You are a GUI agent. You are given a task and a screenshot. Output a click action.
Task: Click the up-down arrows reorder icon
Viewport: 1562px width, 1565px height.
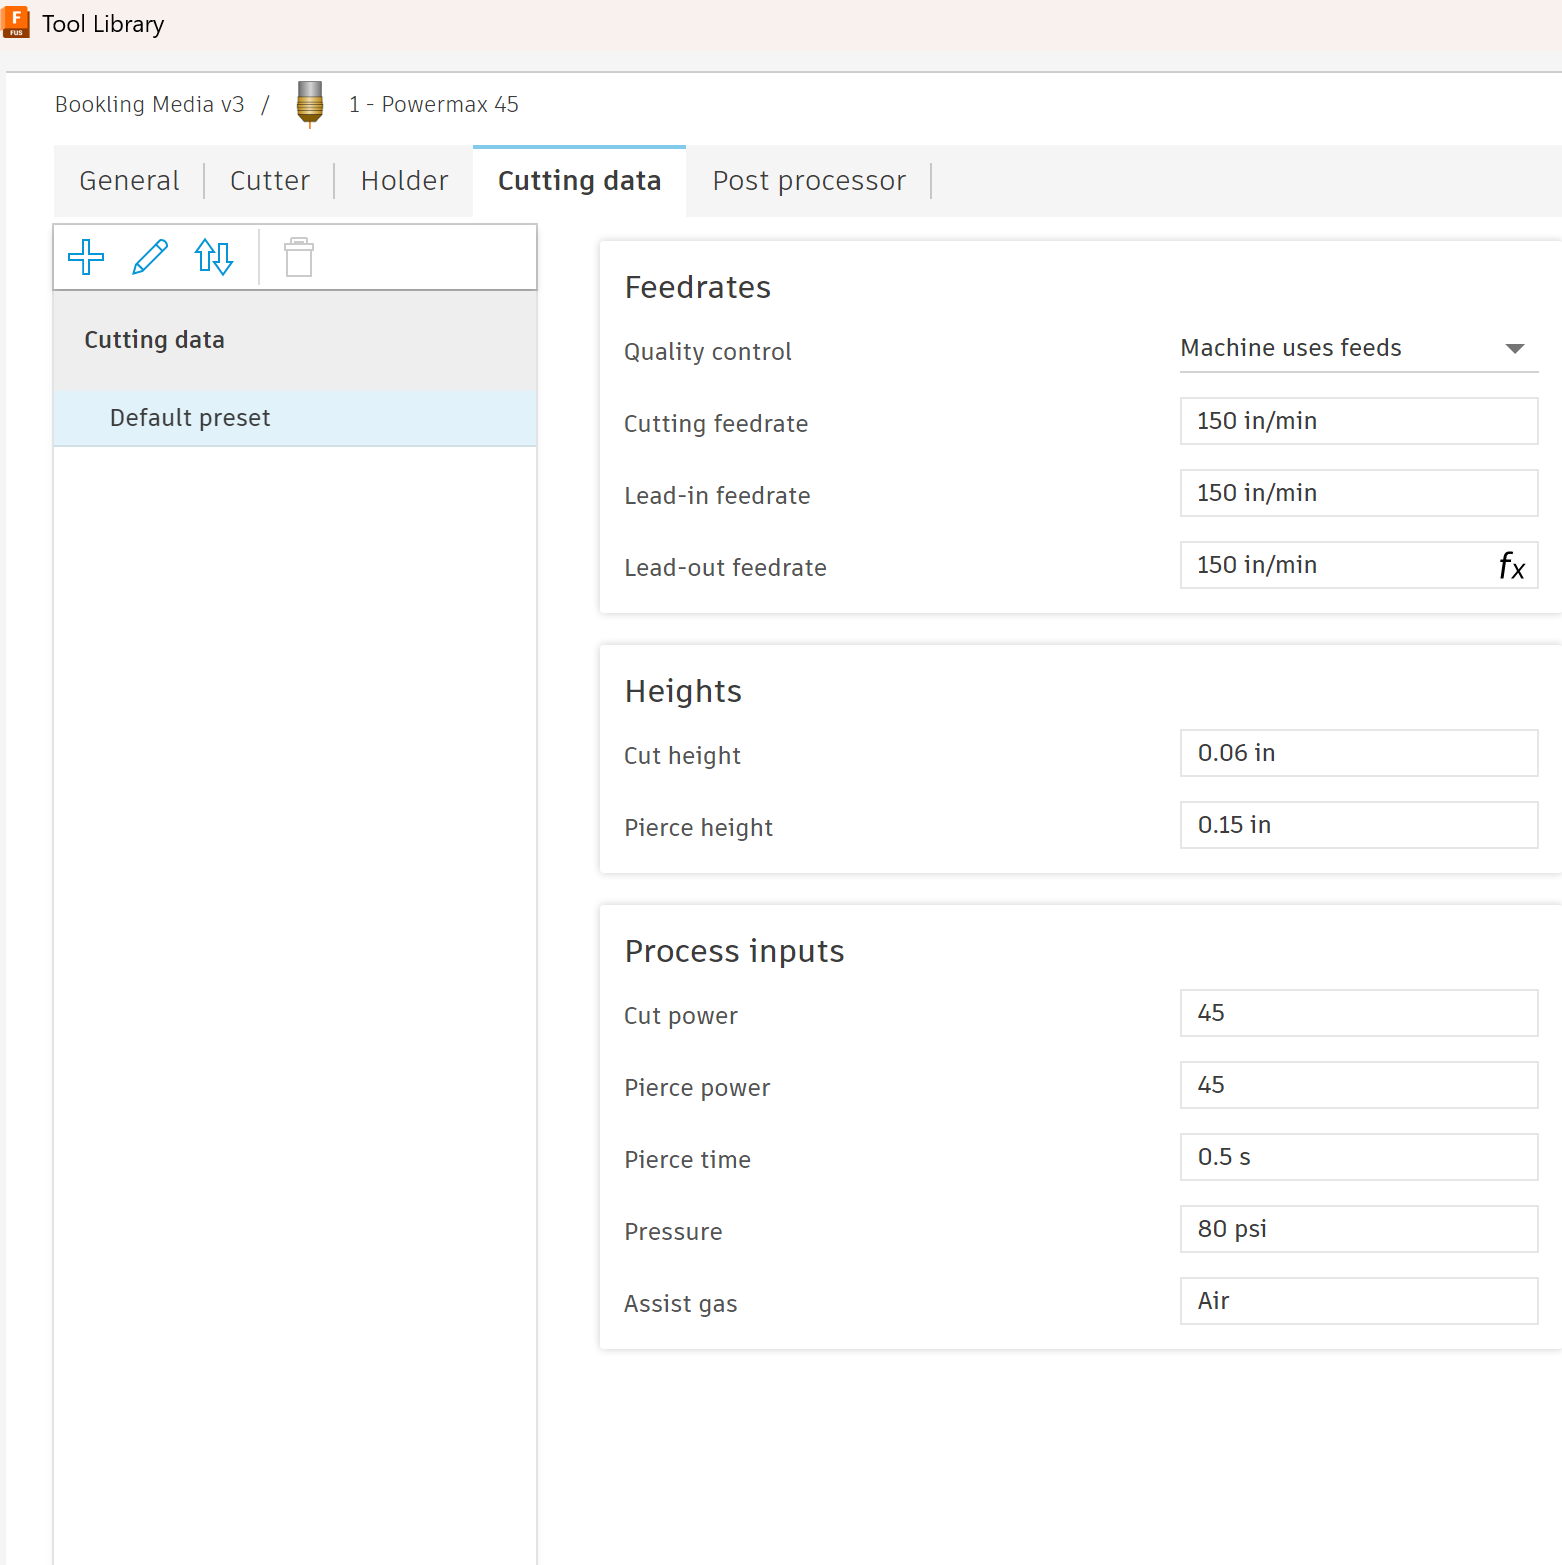tap(214, 257)
